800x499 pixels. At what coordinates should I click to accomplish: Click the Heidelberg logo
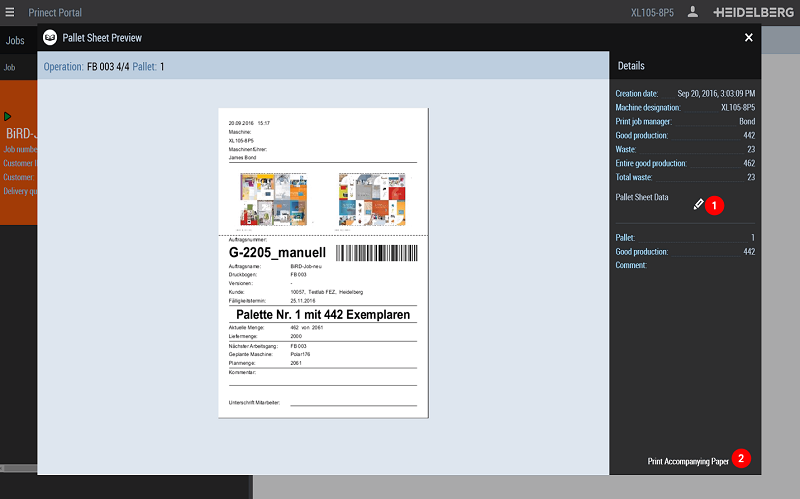(753, 13)
